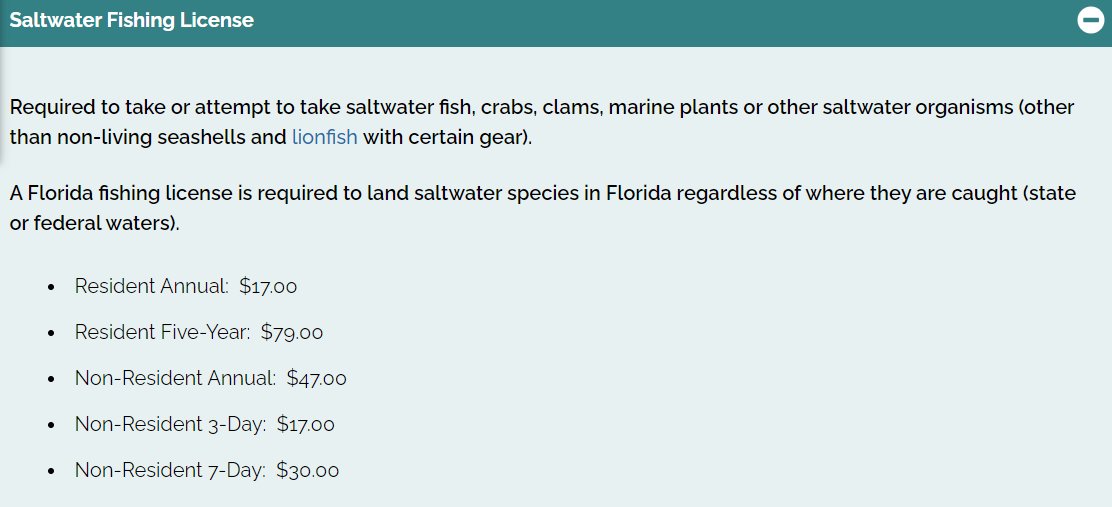Screen dimensions: 1112x507
Task: Click the $30.00 price
Action: pyautogui.click(x=308, y=470)
